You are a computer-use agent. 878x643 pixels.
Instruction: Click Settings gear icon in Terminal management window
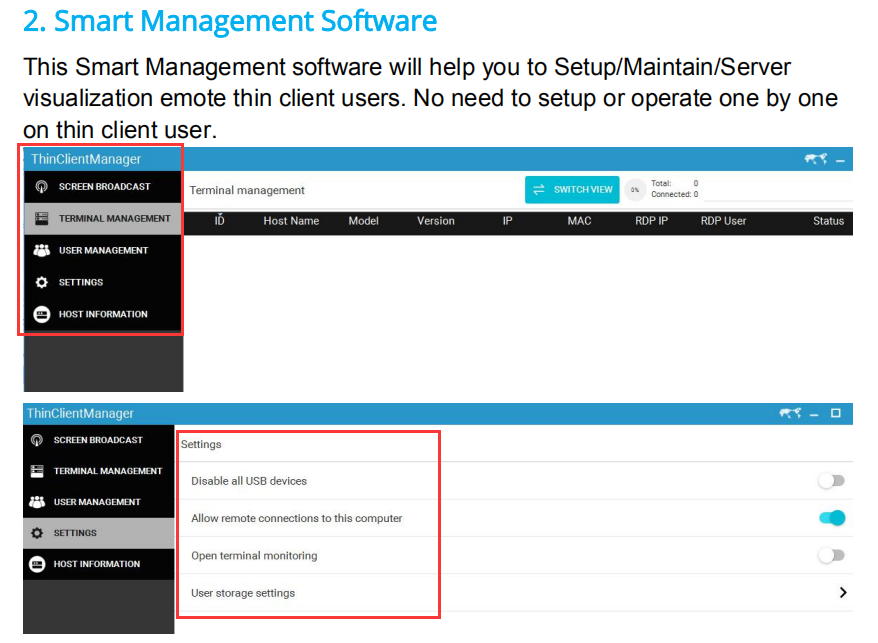pyautogui.click(x=41, y=283)
